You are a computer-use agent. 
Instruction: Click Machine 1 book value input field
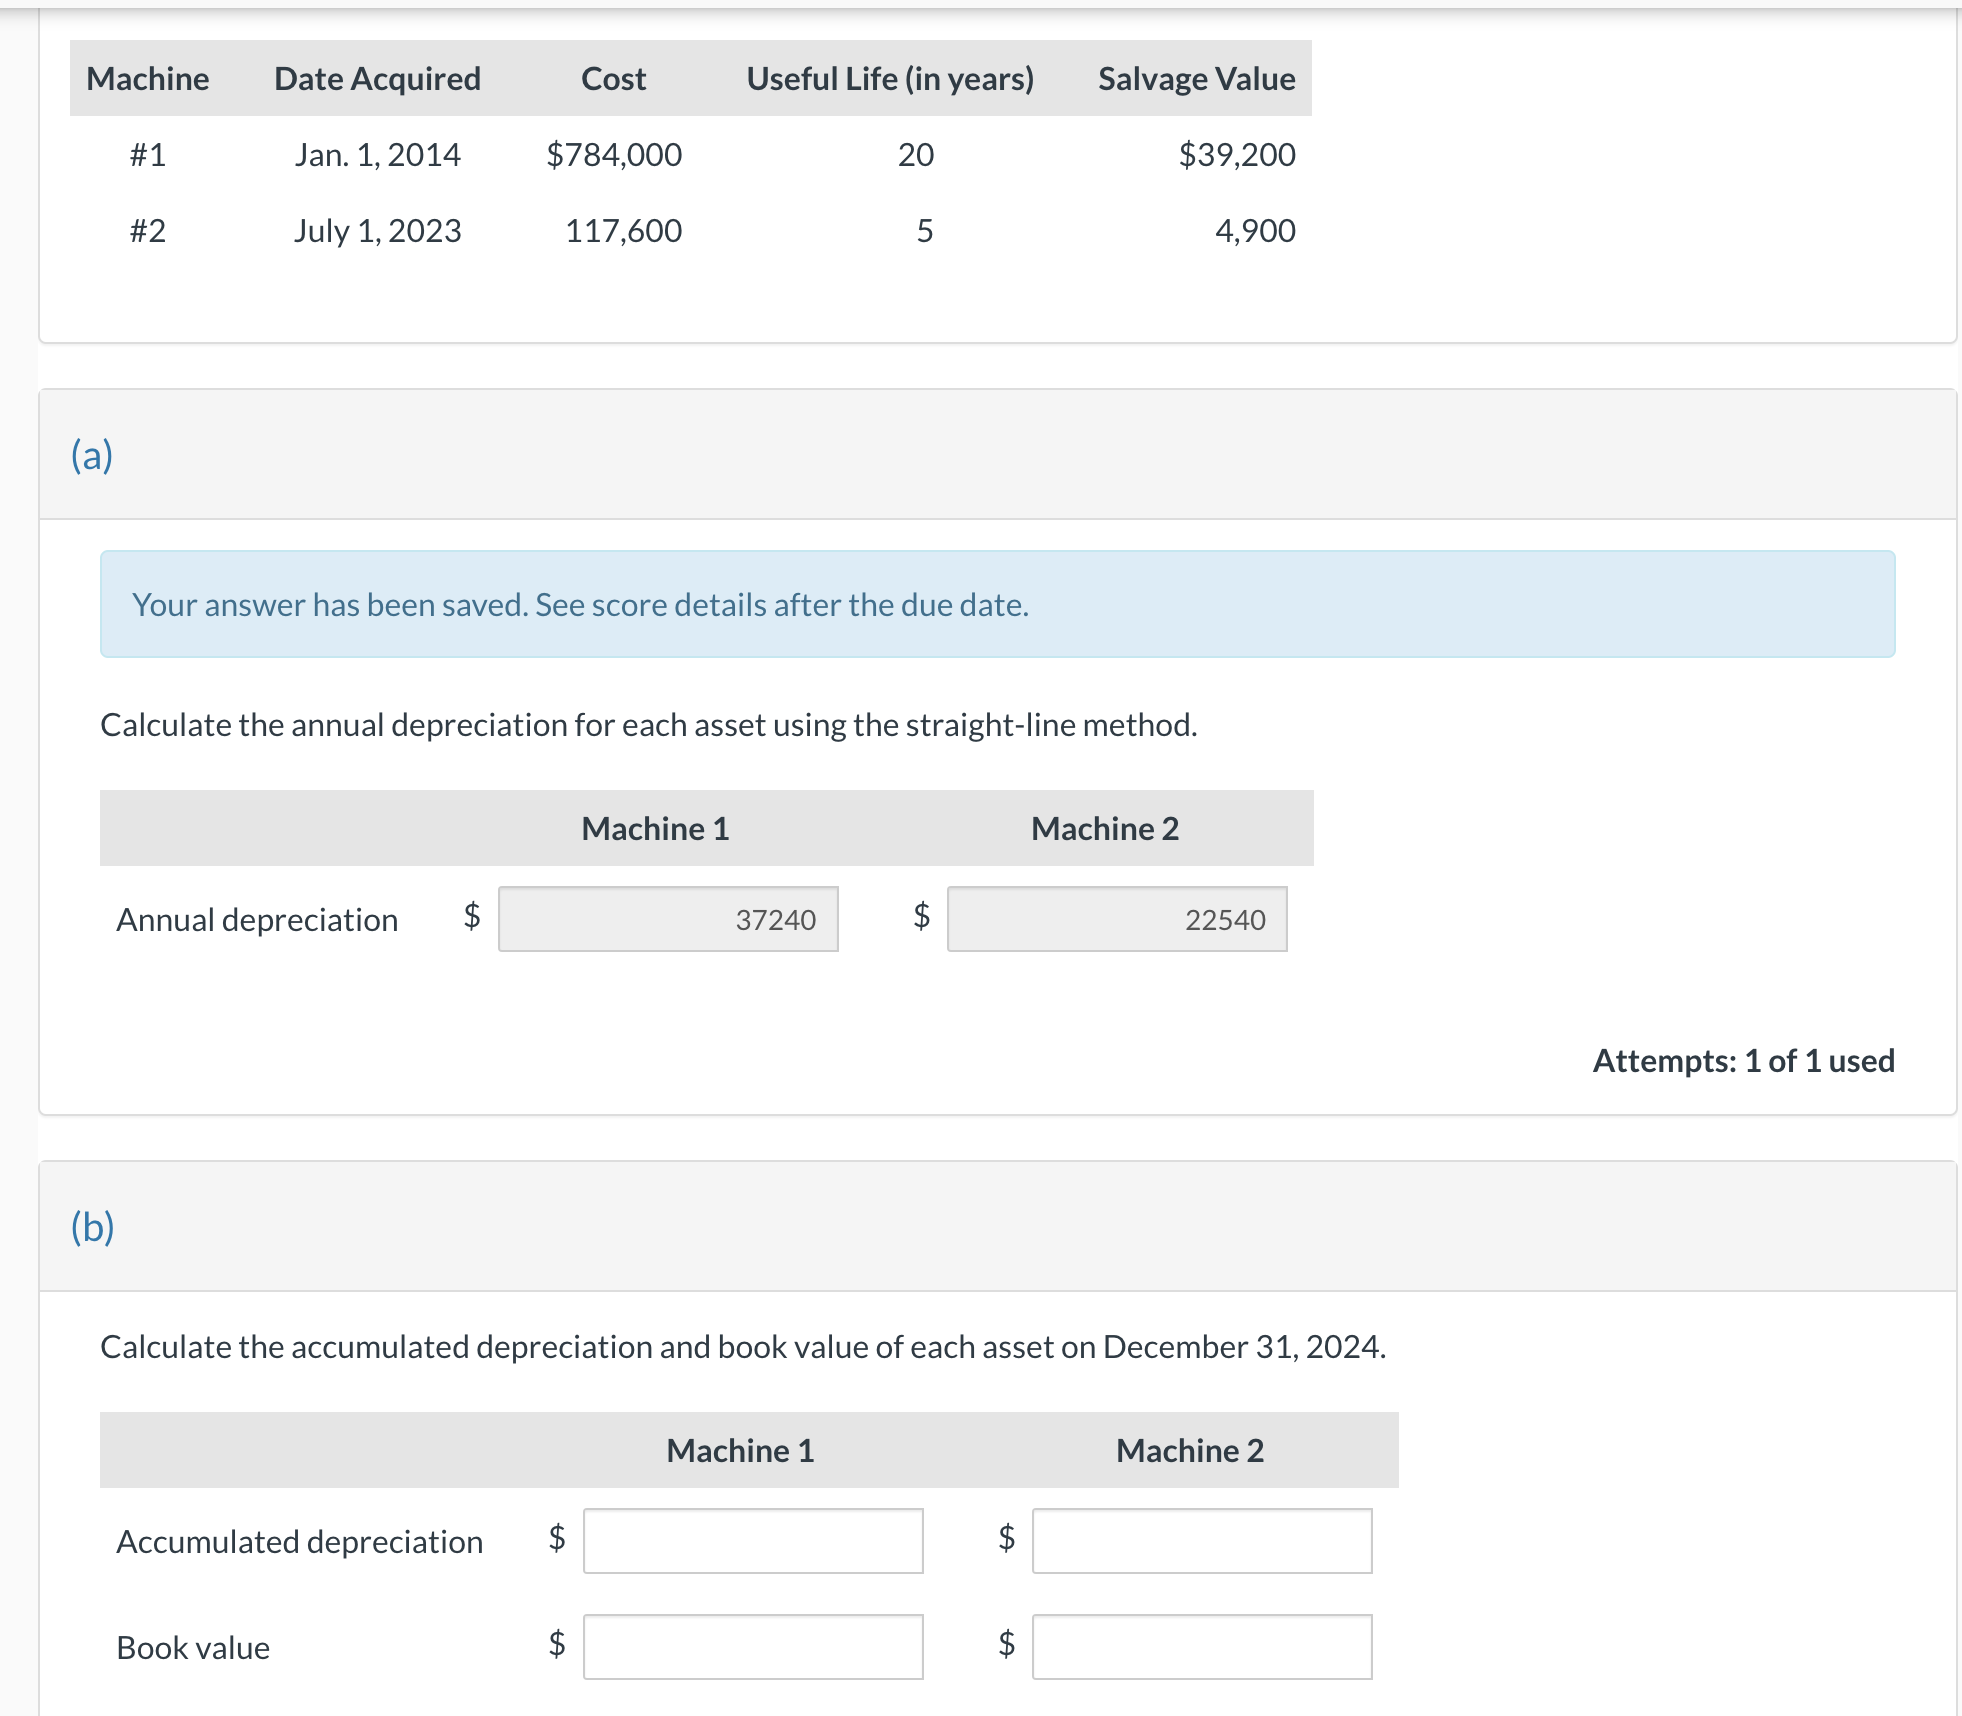click(753, 1646)
